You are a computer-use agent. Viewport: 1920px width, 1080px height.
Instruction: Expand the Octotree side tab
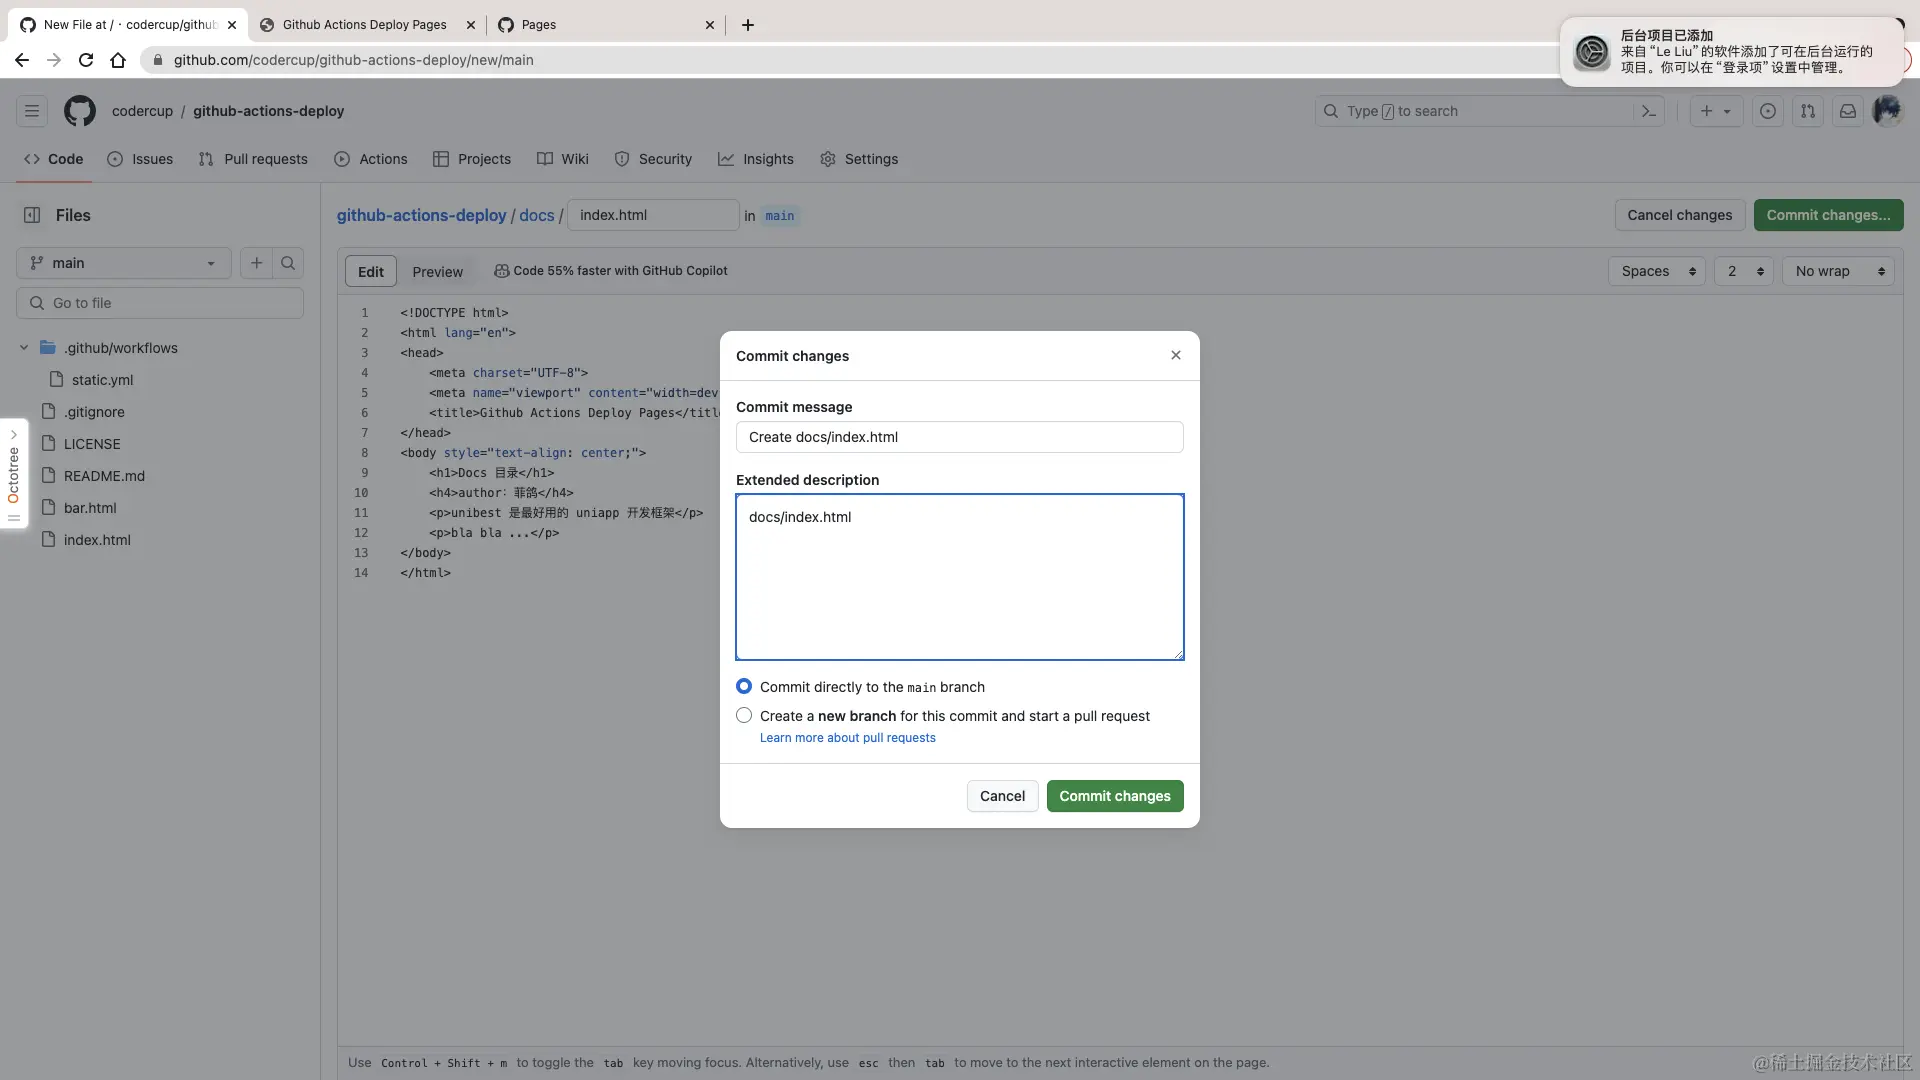tap(14, 474)
